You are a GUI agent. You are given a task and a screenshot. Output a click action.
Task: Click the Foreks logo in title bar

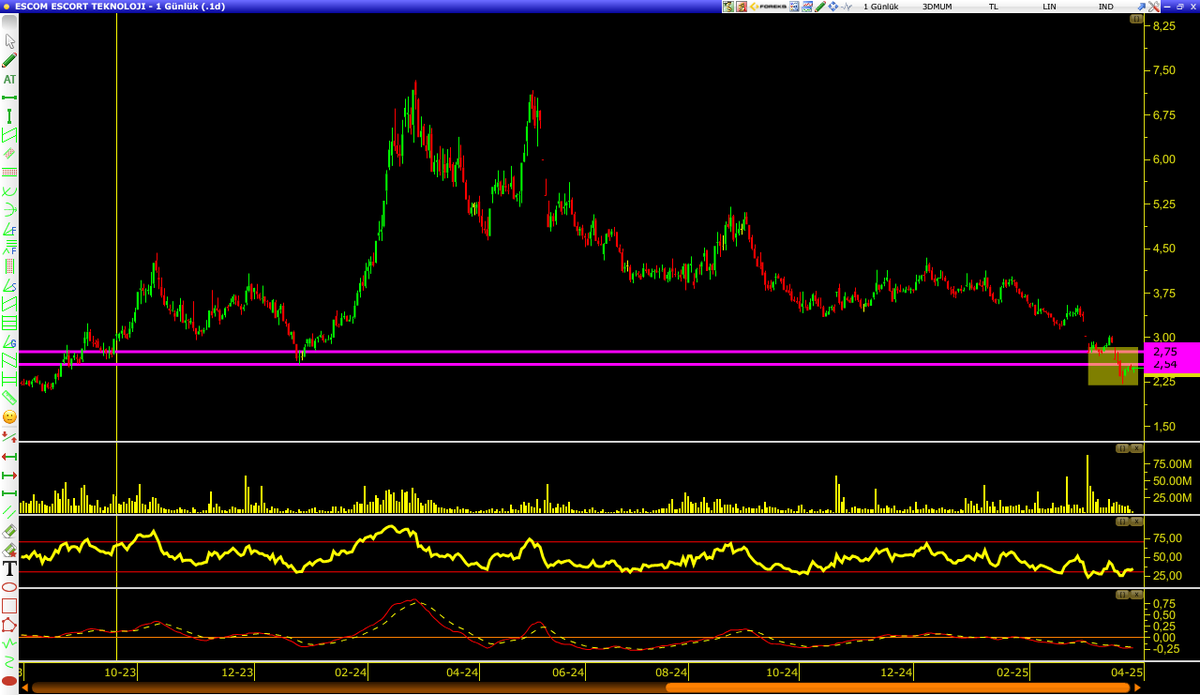768,7
